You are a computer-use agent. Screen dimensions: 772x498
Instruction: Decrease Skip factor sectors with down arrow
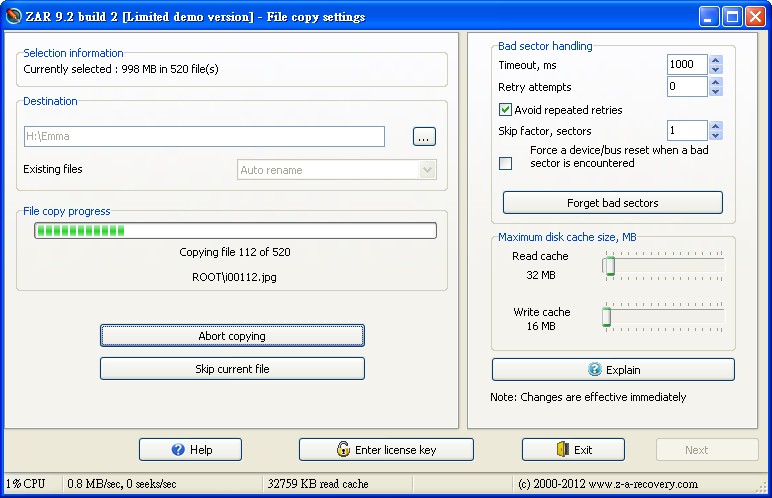[x=716, y=135]
